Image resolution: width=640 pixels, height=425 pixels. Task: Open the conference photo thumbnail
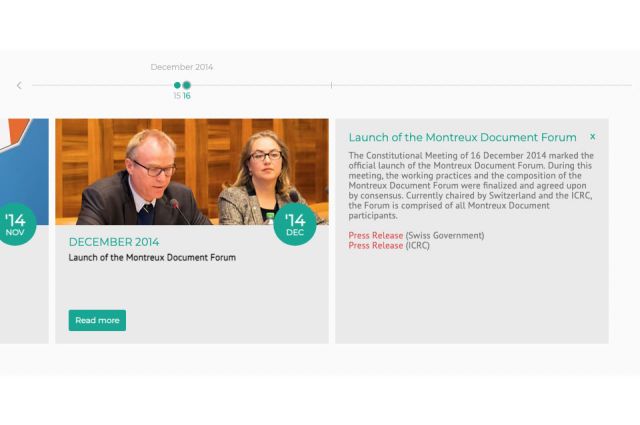(x=192, y=172)
